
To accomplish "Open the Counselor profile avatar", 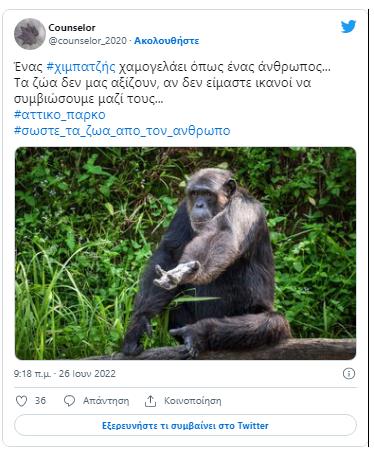I will (30, 34).
